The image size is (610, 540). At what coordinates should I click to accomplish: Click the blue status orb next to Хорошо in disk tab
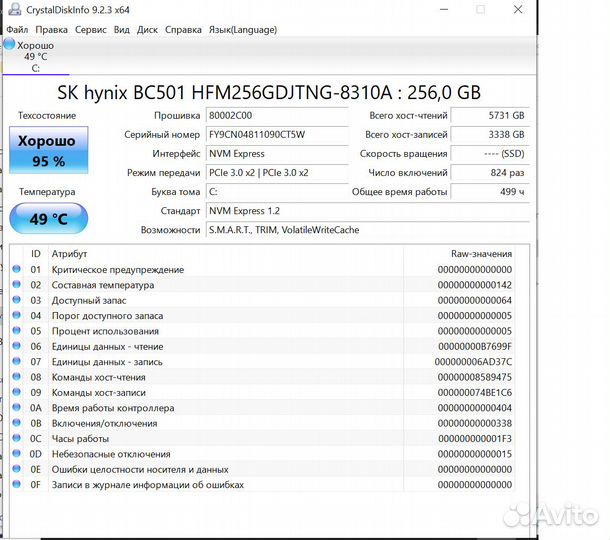click(x=9, y=44)
